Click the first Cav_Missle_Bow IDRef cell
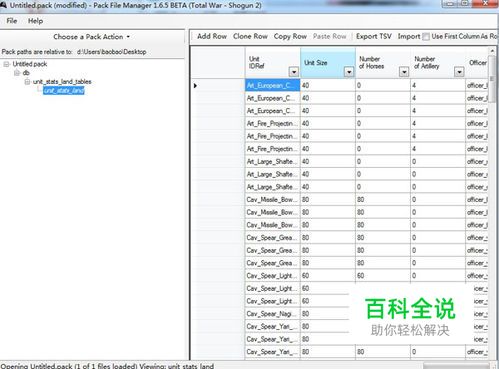499x369 pixels. click(x=272, y=200)
